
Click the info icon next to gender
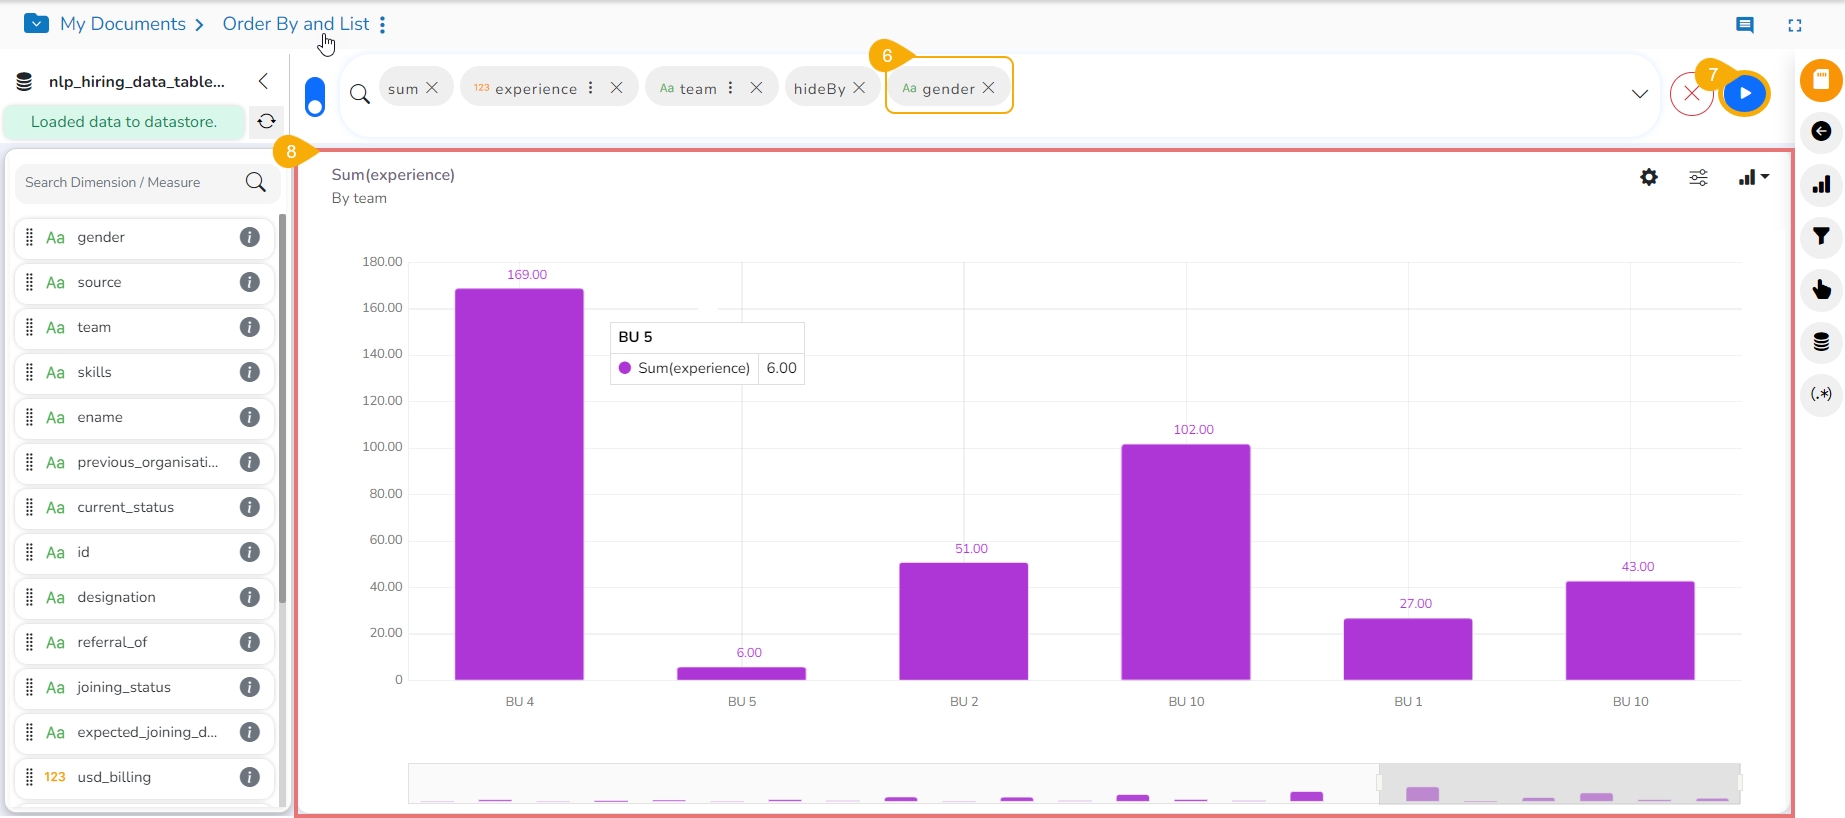[x=250, y=237]
